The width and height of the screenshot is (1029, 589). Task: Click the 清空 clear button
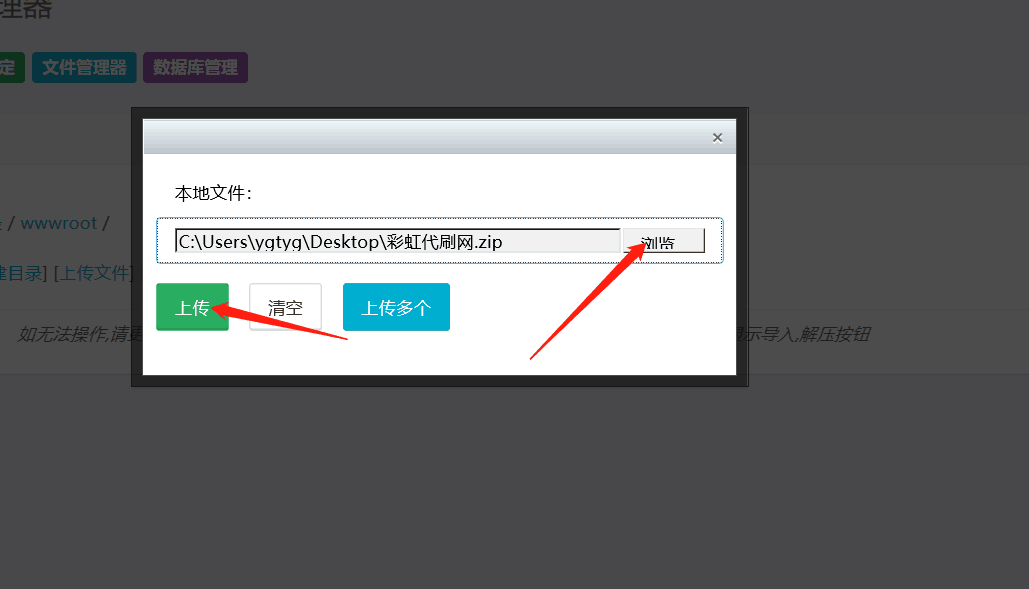coord(285,308)
